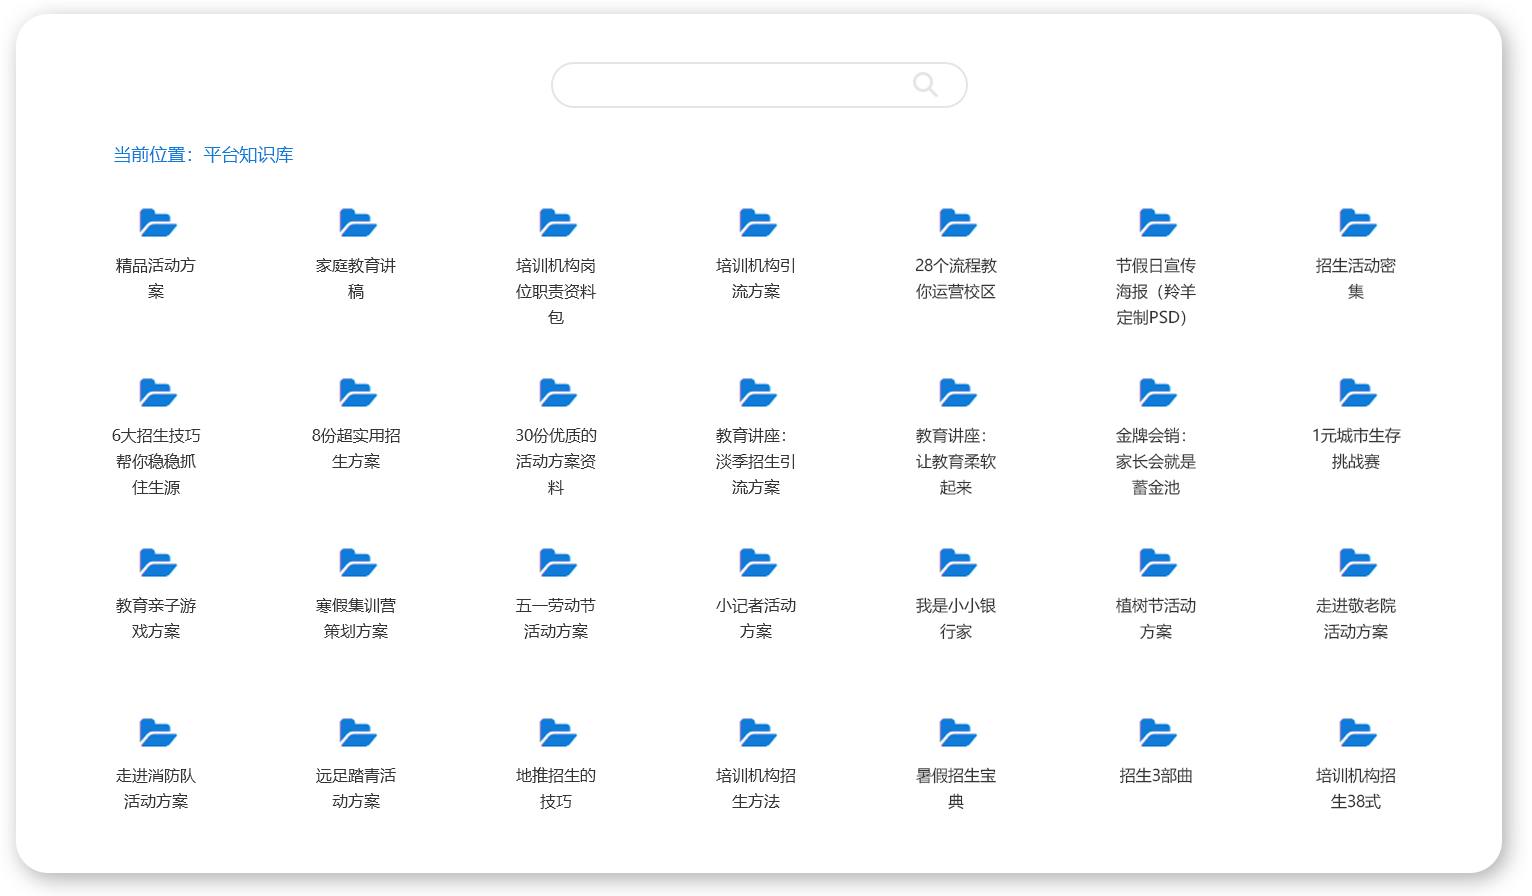The image size is (1532, 896).
Task: Select the 走进消防队活动方案 label
Action: click(156, 788)
